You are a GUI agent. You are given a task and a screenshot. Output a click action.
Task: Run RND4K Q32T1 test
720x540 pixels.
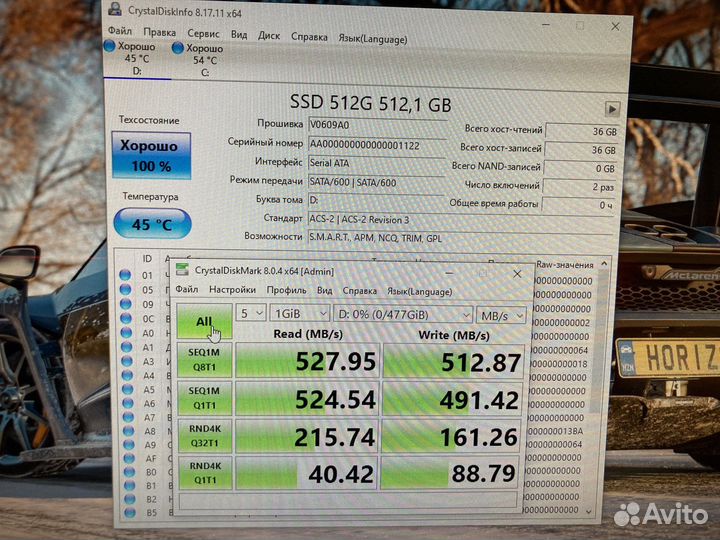(205, 436)
